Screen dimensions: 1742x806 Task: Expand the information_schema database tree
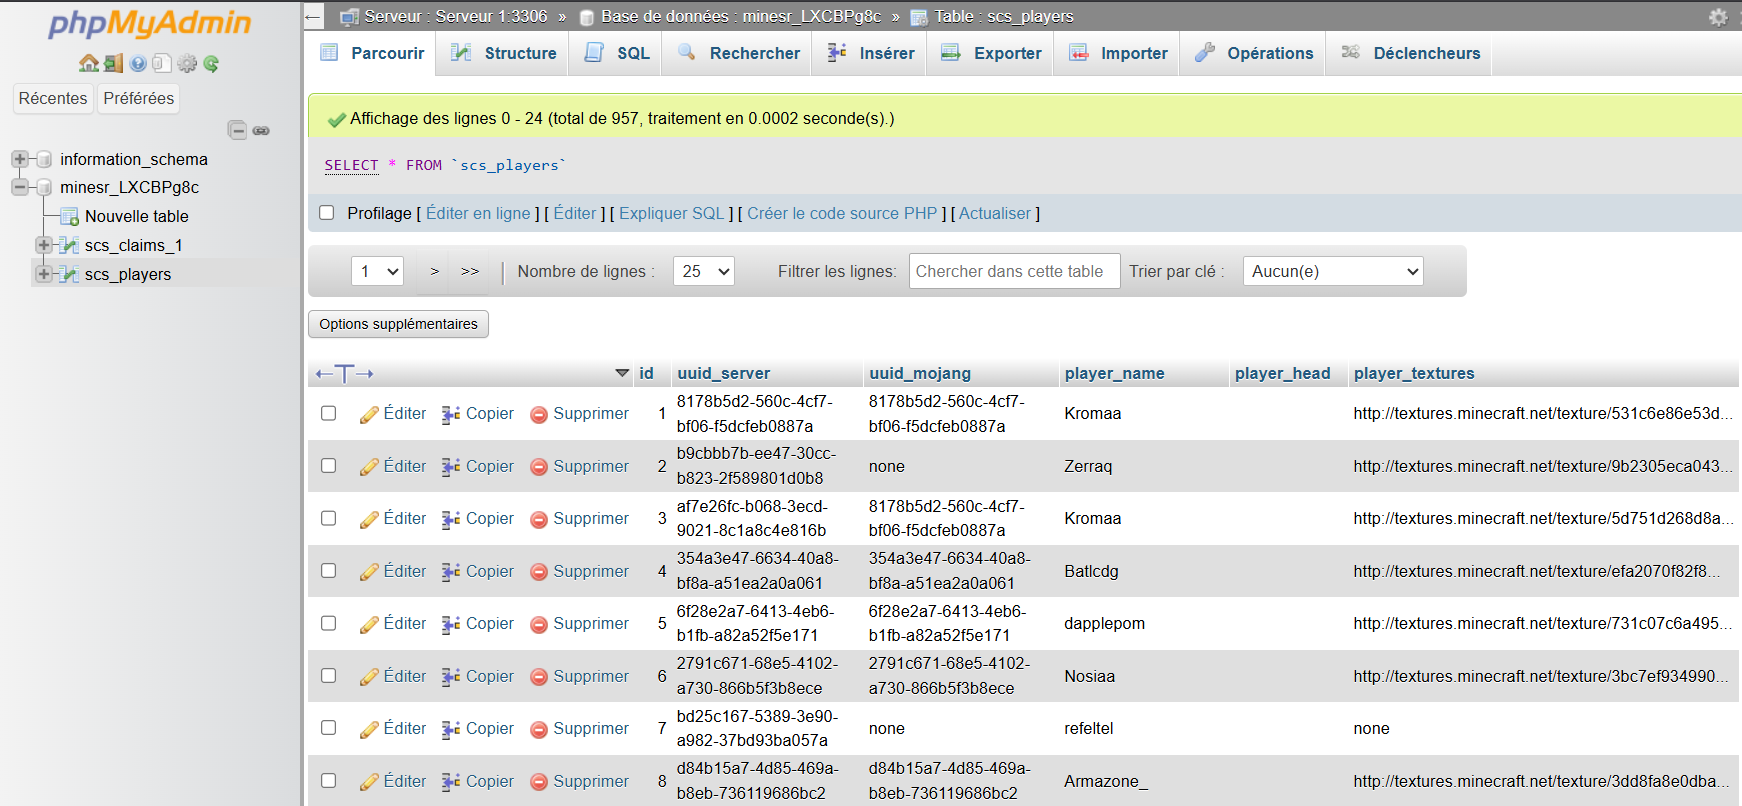tap(19, 159)
